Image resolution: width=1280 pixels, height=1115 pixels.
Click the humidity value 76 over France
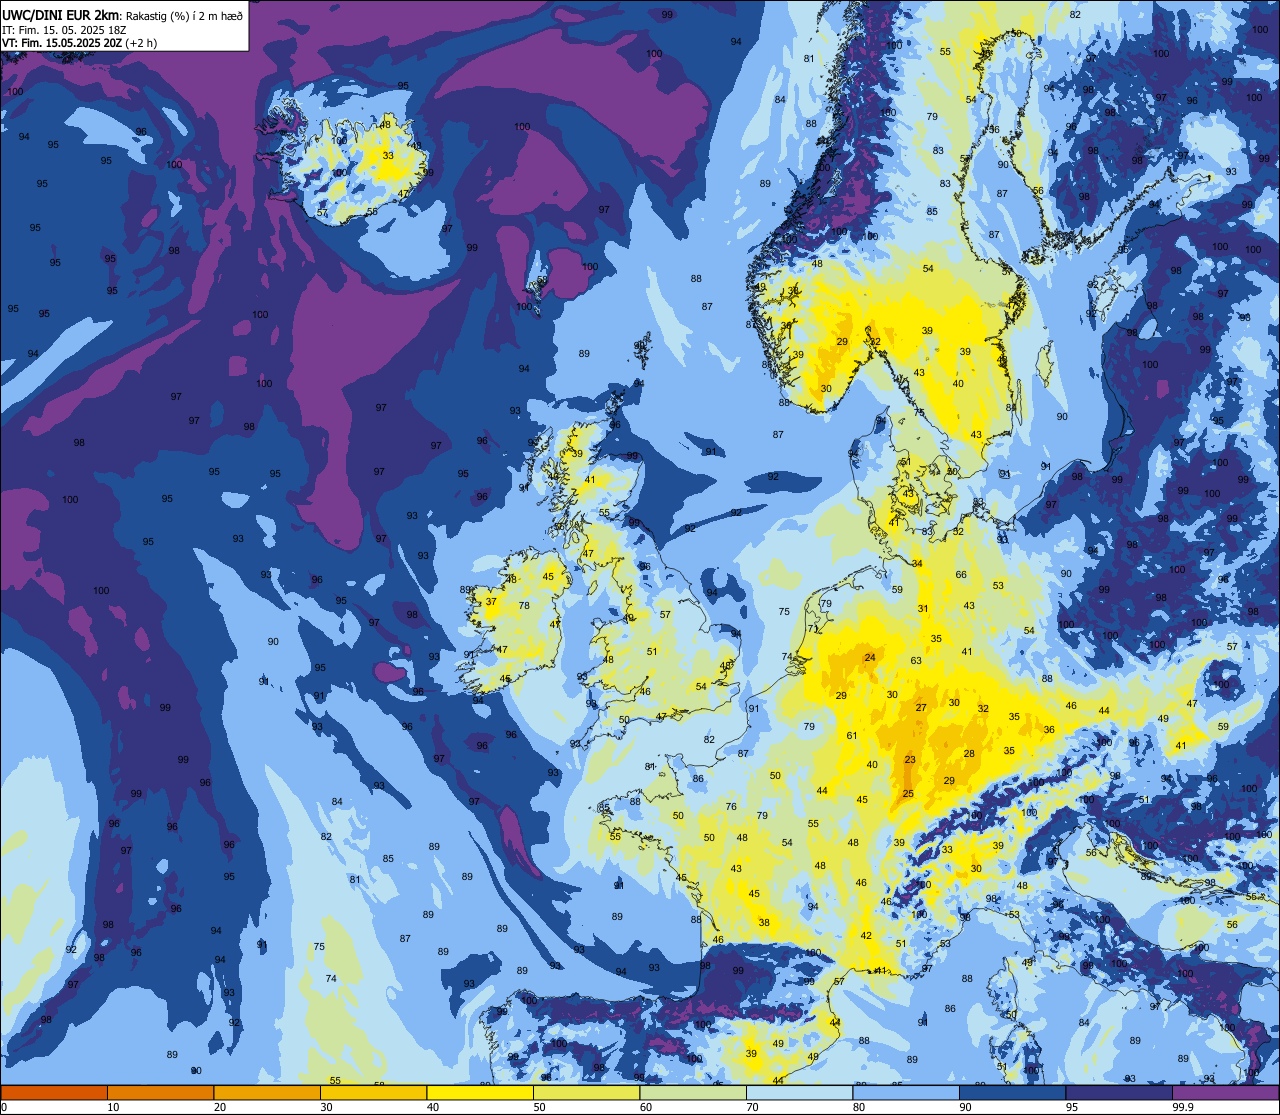coord(731,806)
